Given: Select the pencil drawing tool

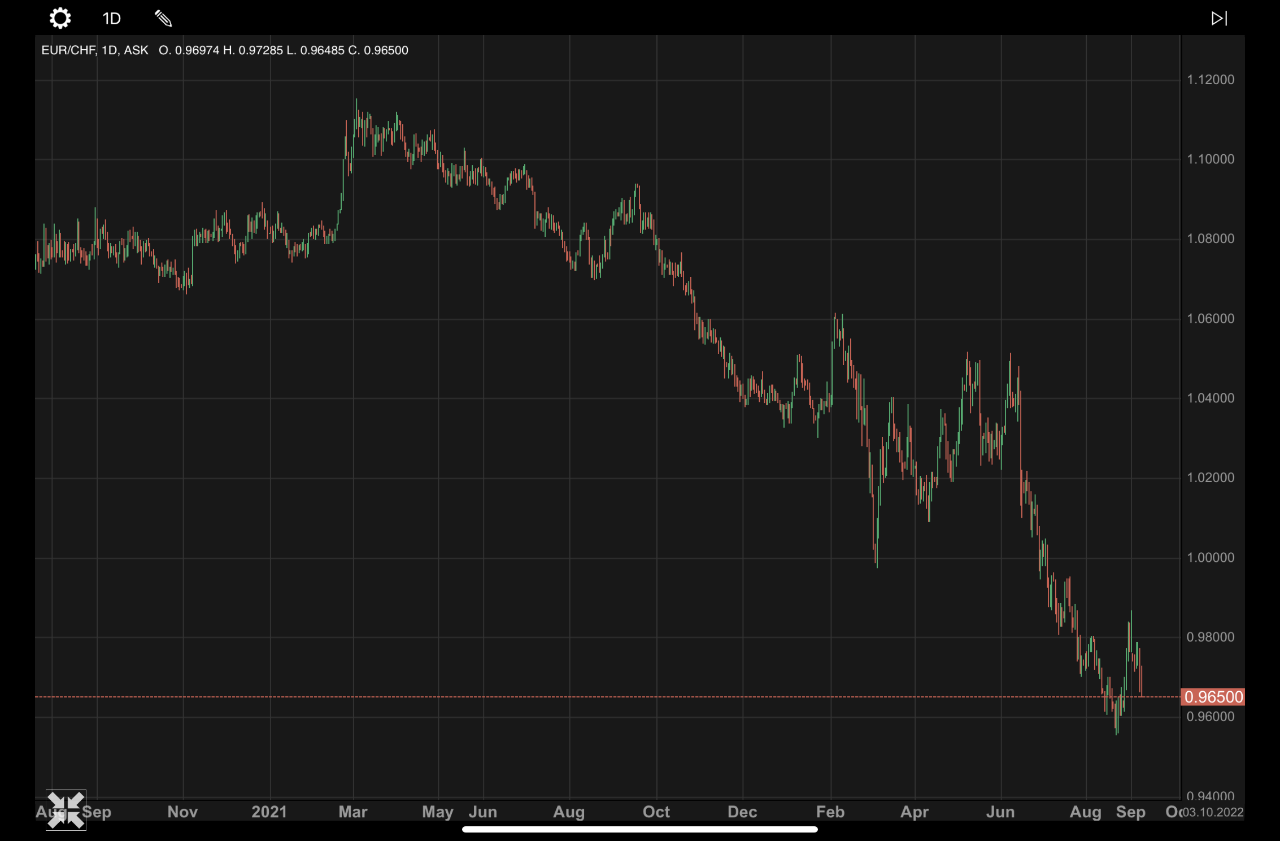Looking at the screenshot, I should [163, 18].
